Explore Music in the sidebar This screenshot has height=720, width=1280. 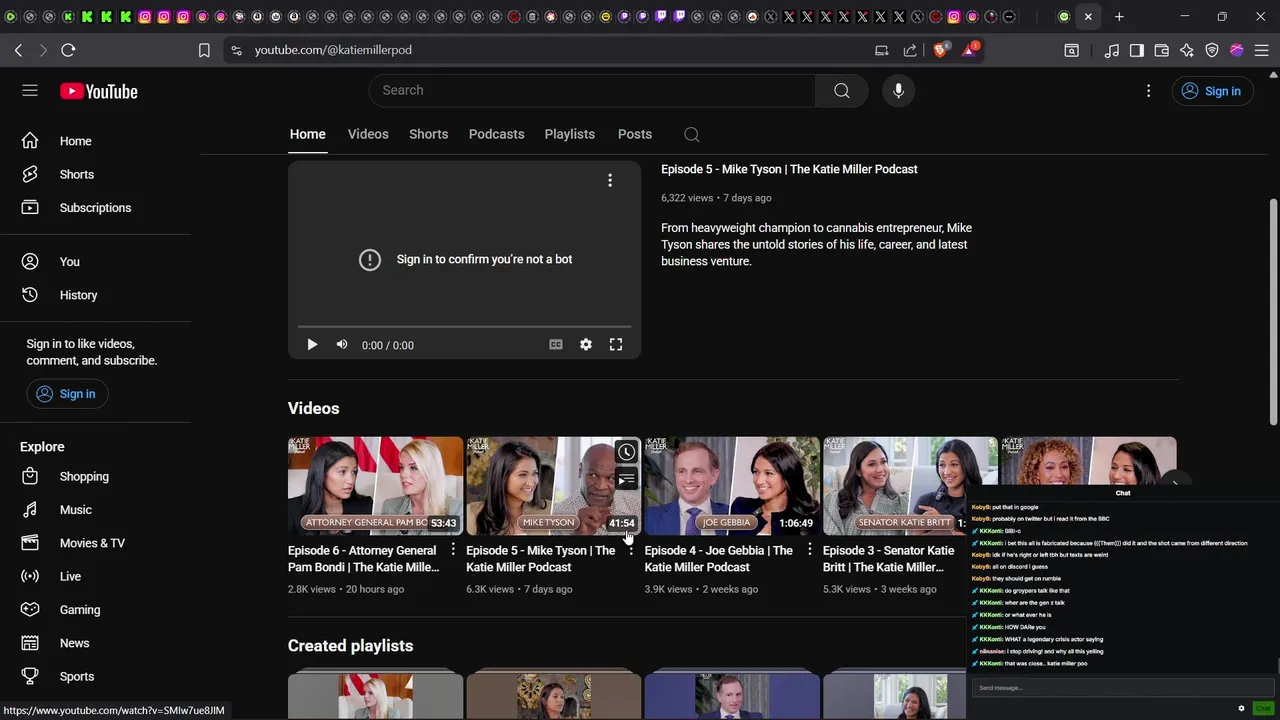pos(95,510)
